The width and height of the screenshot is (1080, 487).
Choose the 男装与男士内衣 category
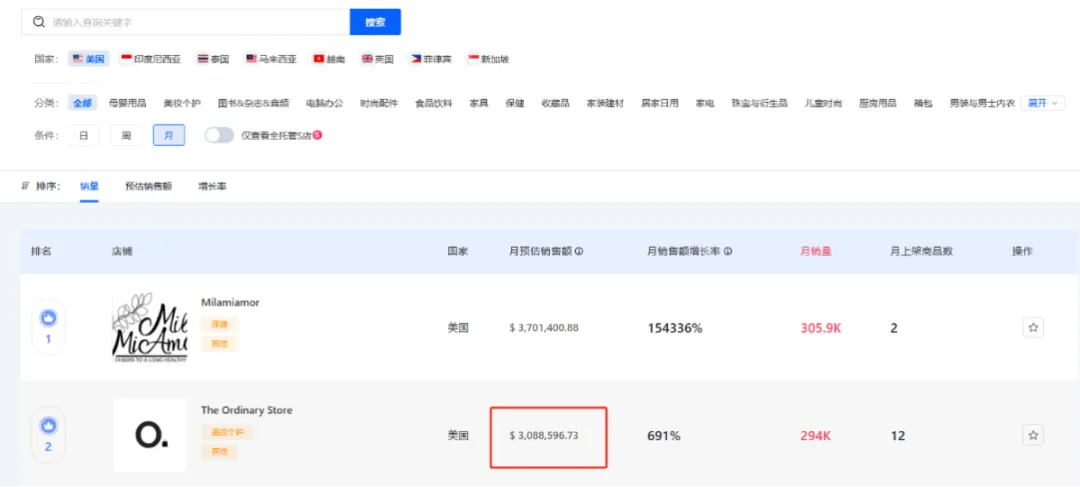(x=982, y=103)
